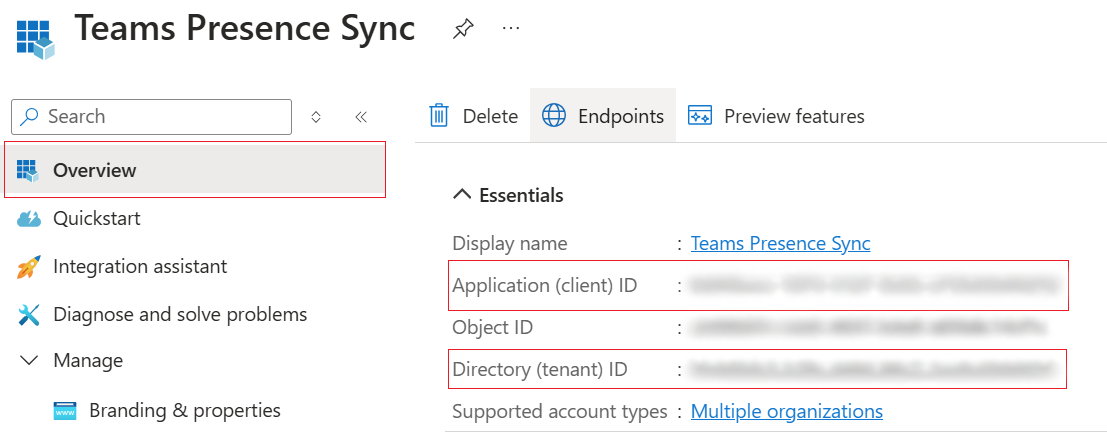Click the sidebar Search field
The image size is (1107, 435).
pyautogui.click(x=152, y=117)
